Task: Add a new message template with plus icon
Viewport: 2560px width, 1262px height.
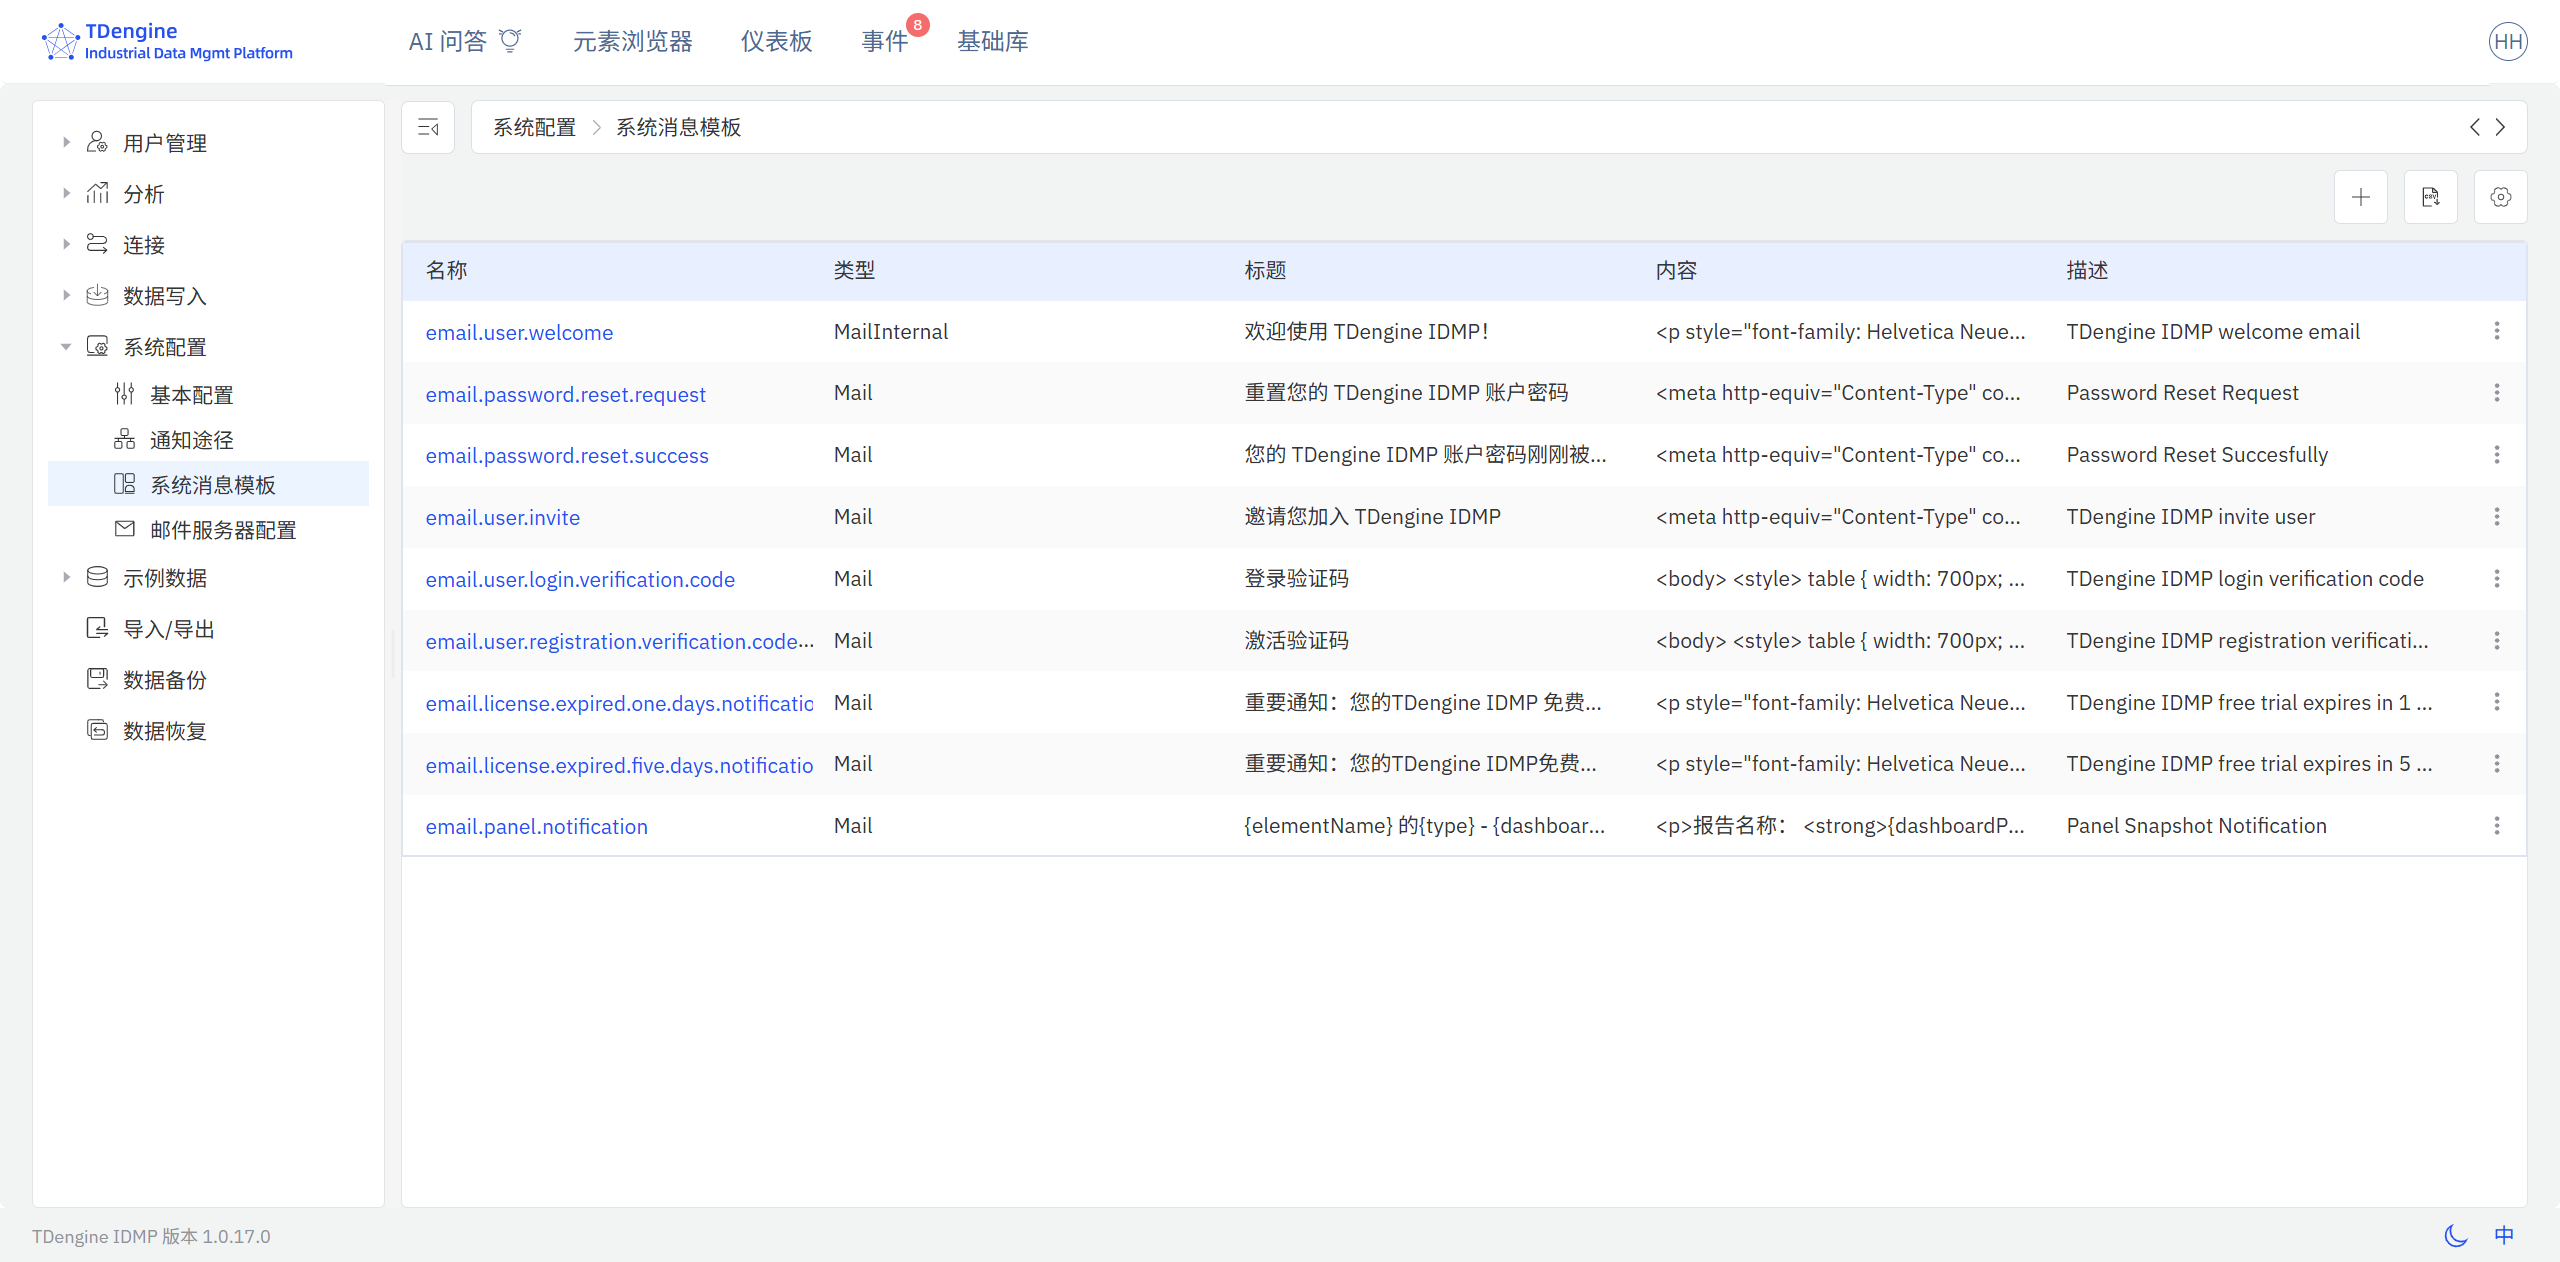Action: tap(2361, 197)
